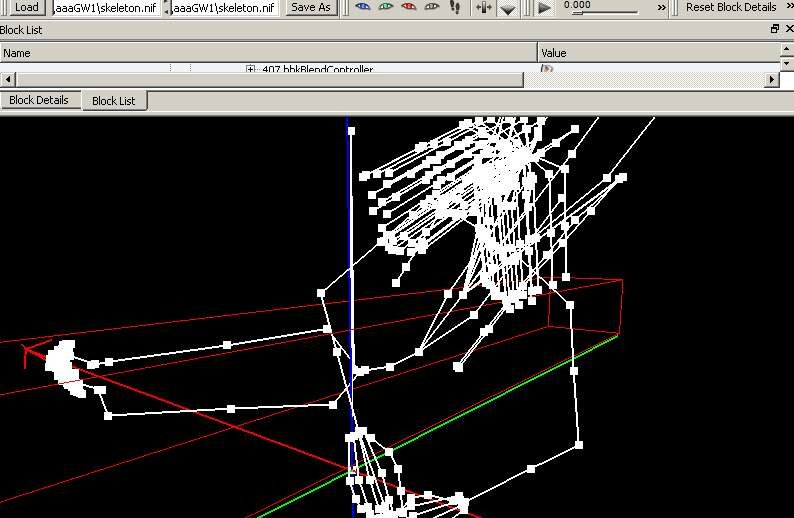Click the Block List vertical scroll up arrow
794x518 pixels.
pyautogui.click(x=786, y=50)
